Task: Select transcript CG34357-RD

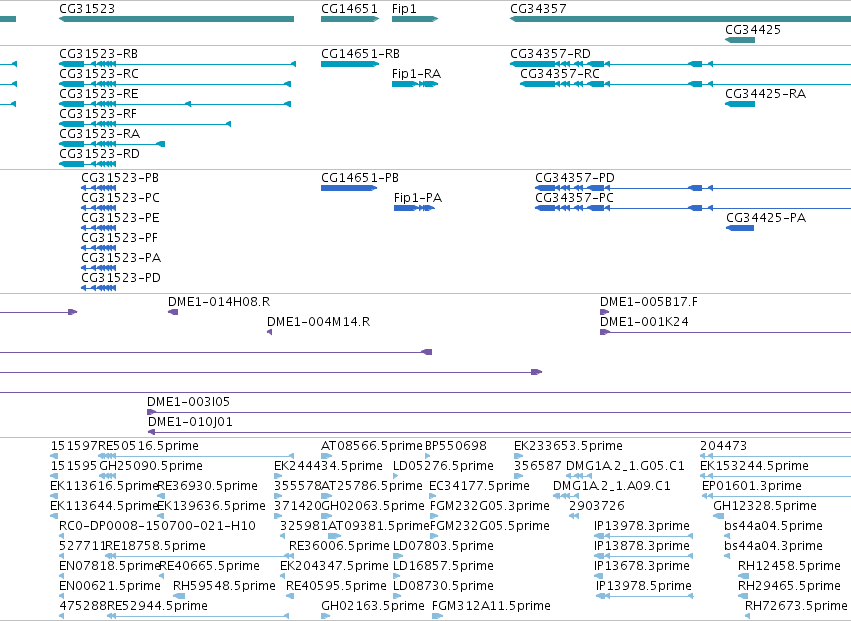Action: (x=550, y=54)
